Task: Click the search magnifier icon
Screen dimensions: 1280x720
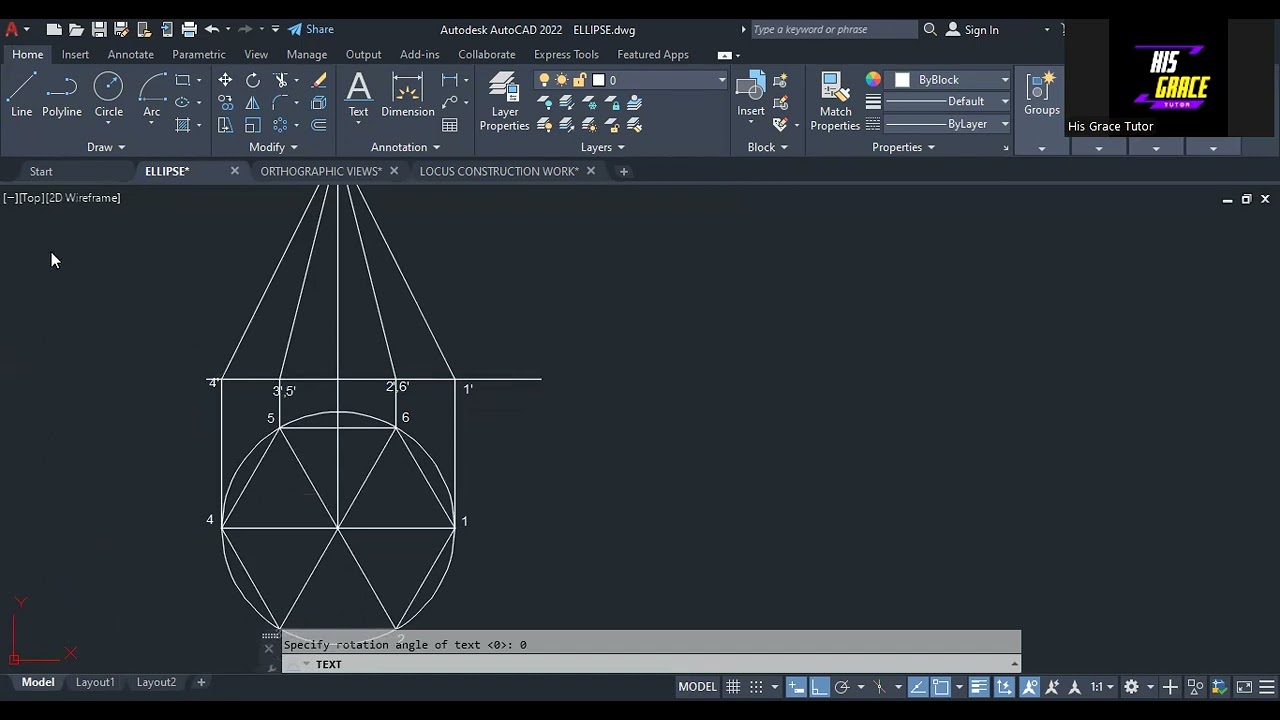Action: (x=930, y=30)
